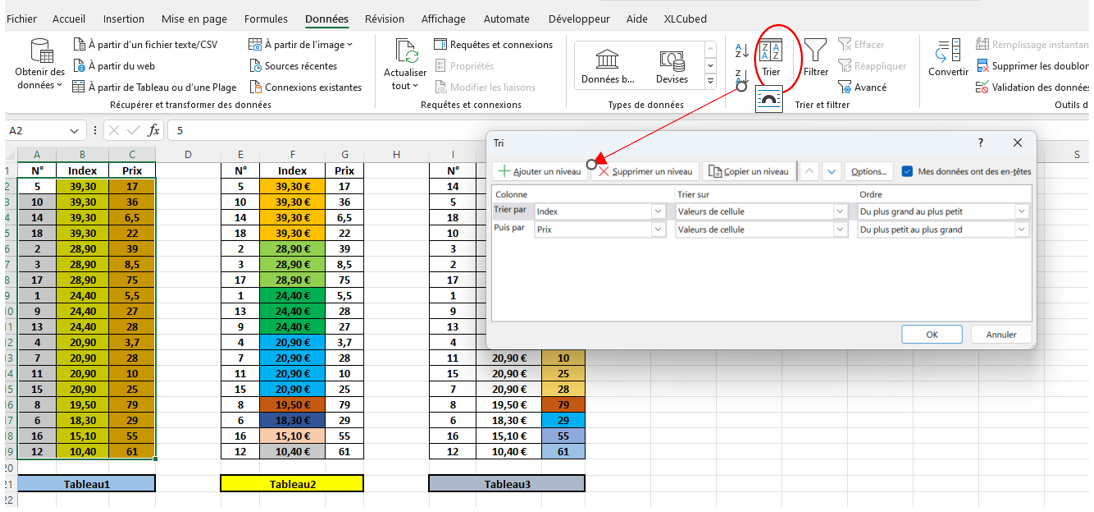
Task: Click the insert function fx icon
Action: pyautogui.click(x=154, y=130)
